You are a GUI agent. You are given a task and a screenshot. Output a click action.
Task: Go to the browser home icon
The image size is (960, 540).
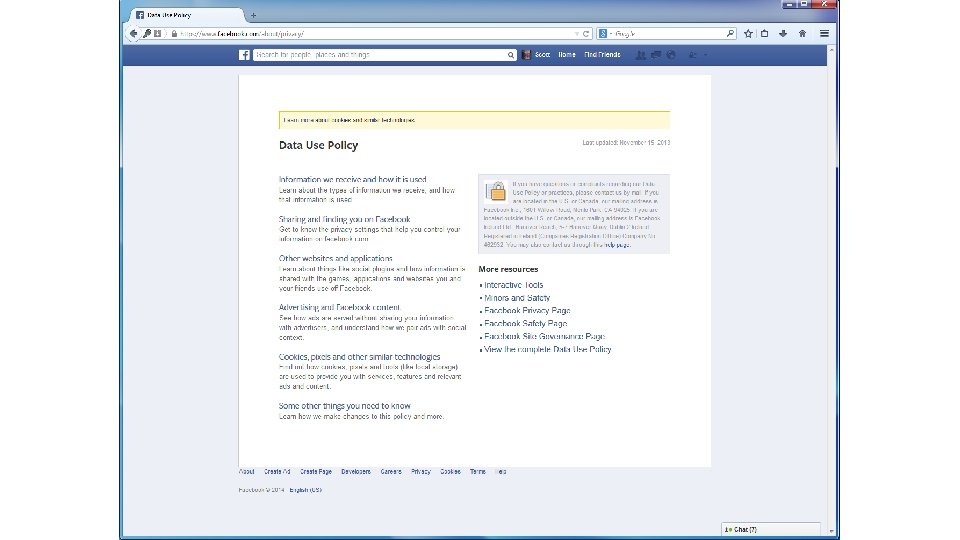(x=802, y=34)
